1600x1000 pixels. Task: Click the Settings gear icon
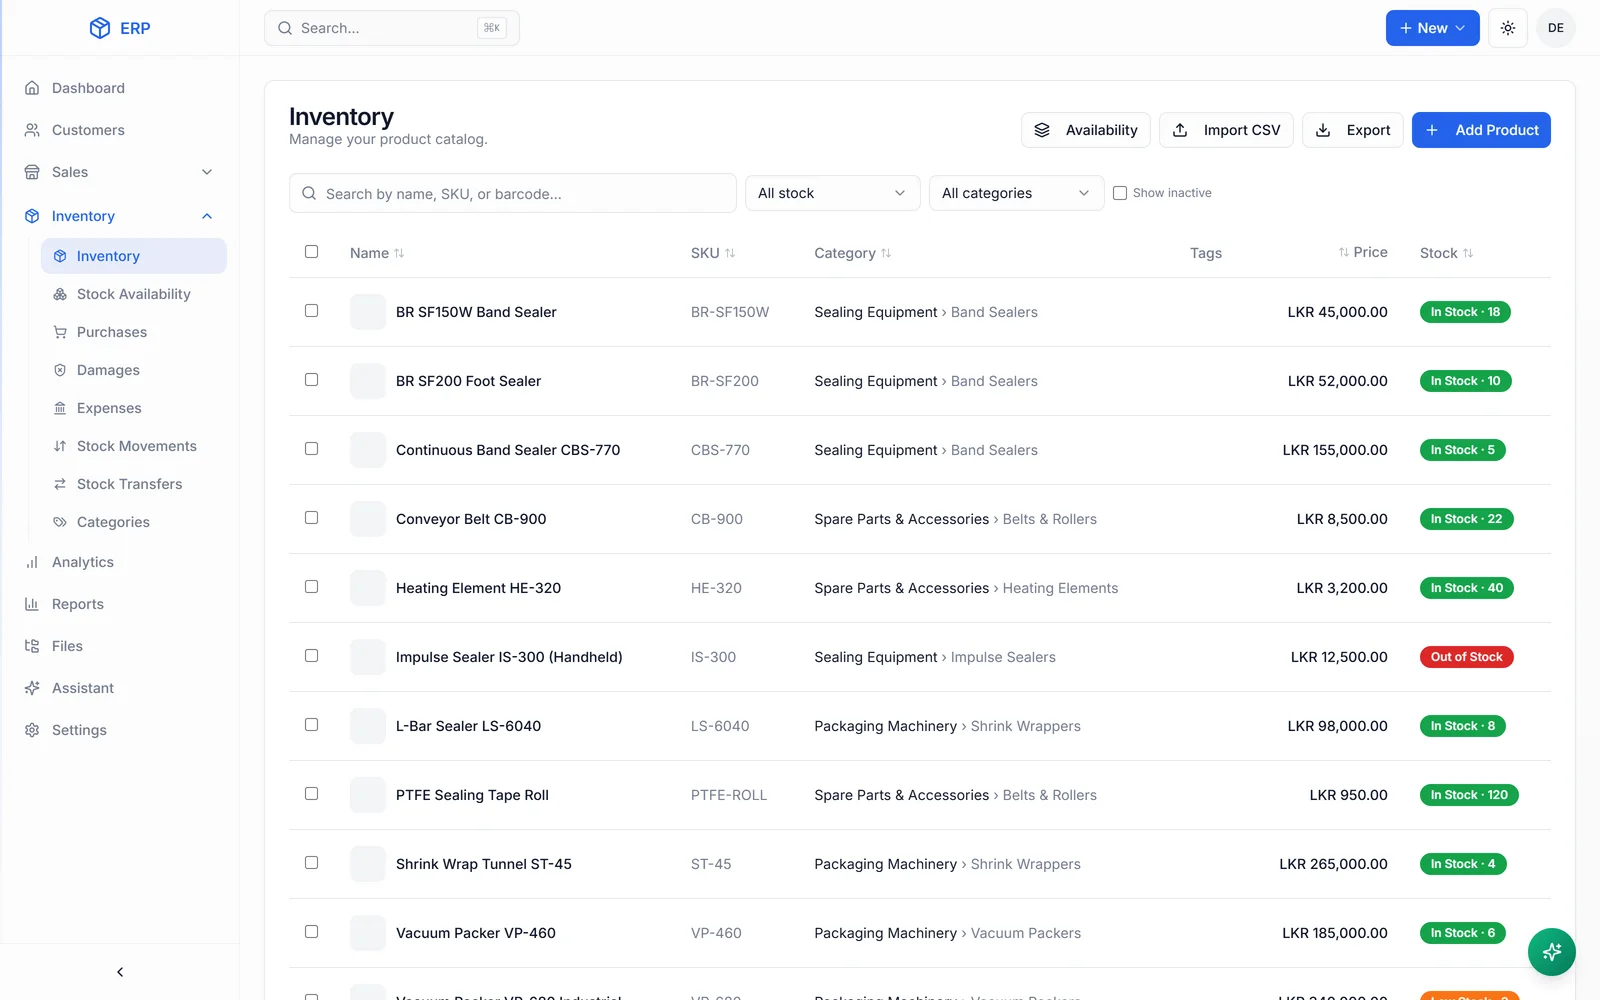point(32,730)
